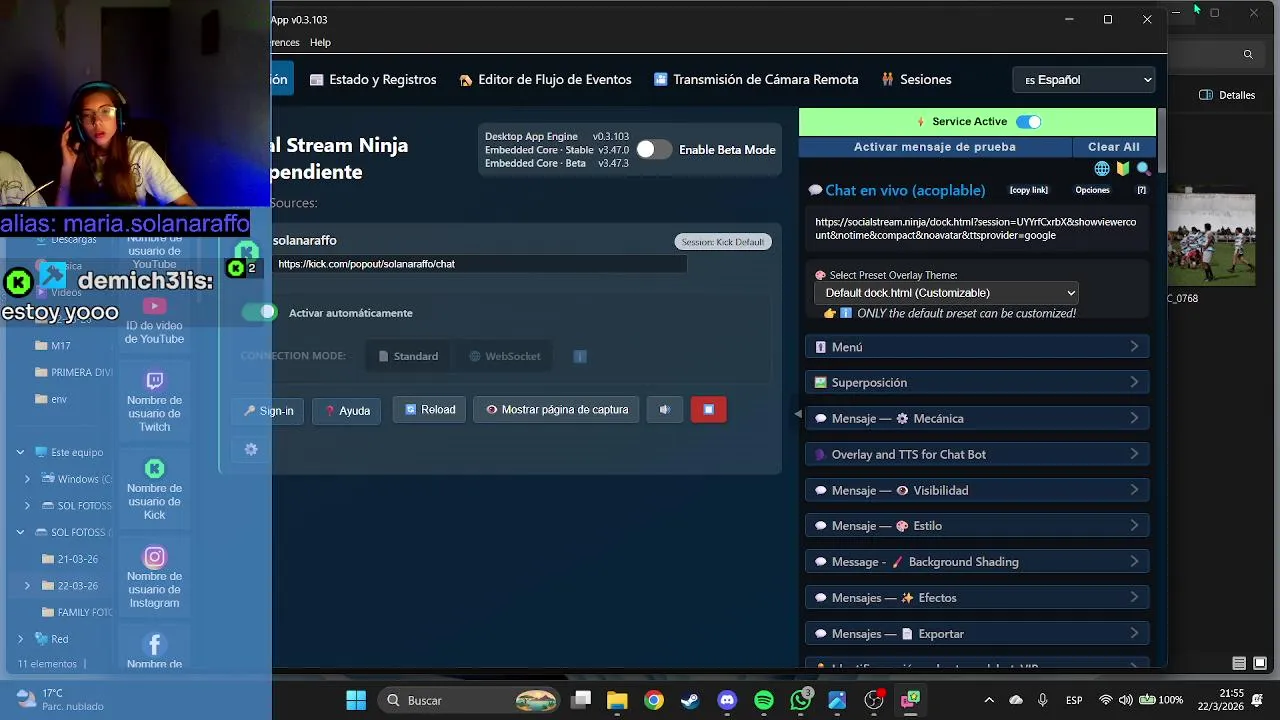Expand the Mensaje — Mecánica section
The image size is (1280, 720).
[977, 419]
